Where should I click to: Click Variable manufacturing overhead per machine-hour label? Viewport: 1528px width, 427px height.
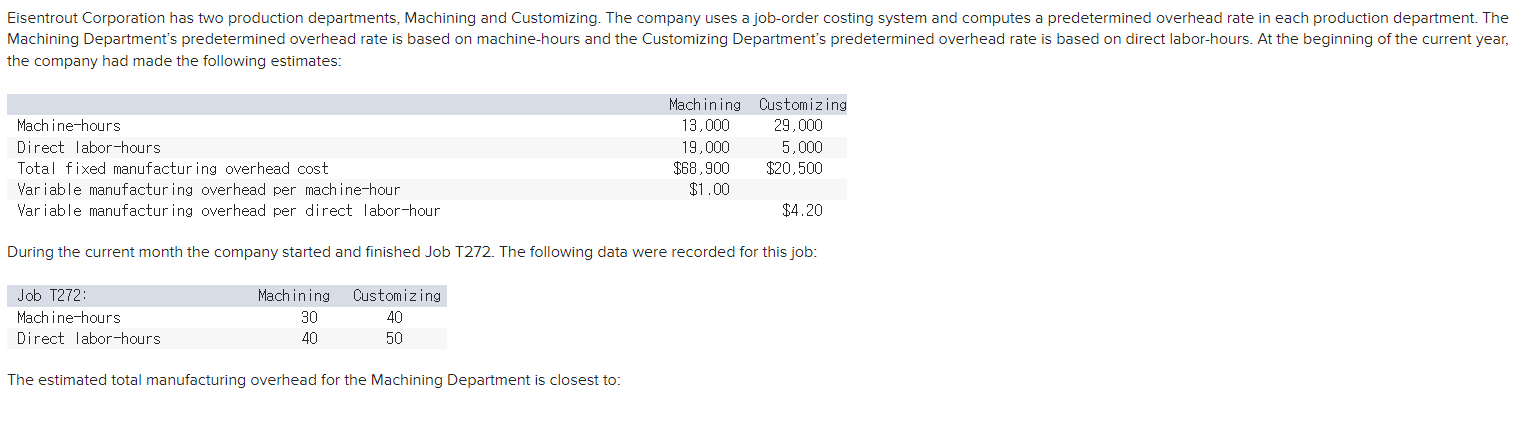pyautogui.click(x=209, y=189)
